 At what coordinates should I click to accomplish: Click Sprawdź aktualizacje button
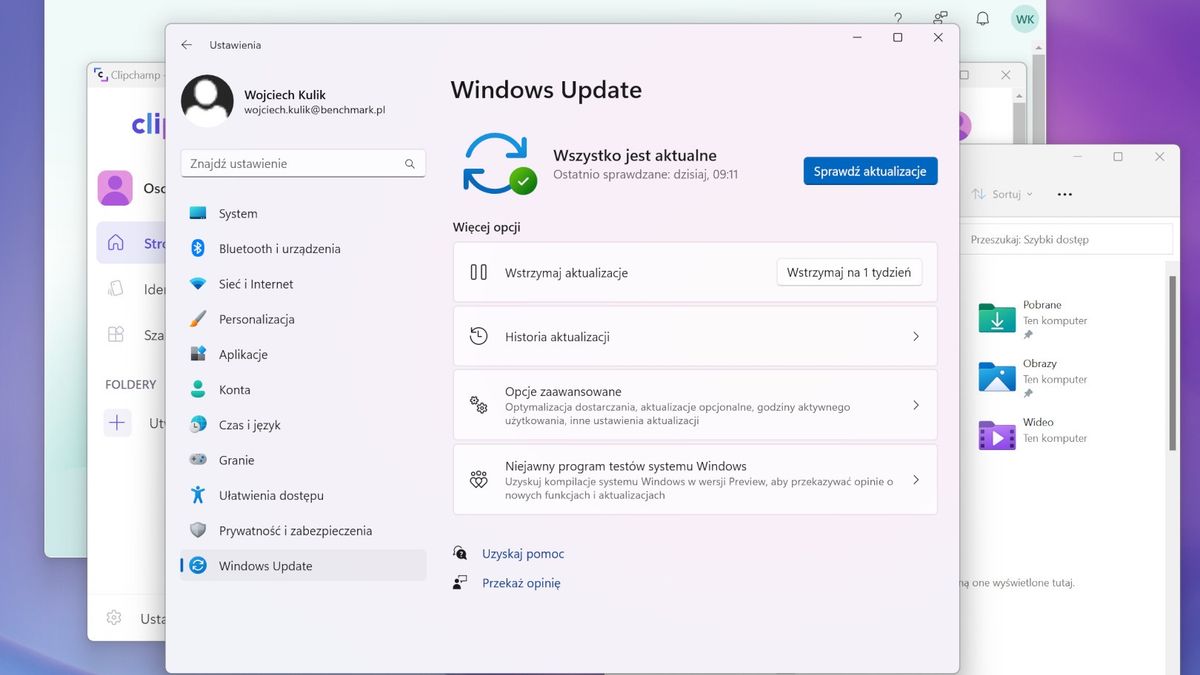click(x=870, y=171)
